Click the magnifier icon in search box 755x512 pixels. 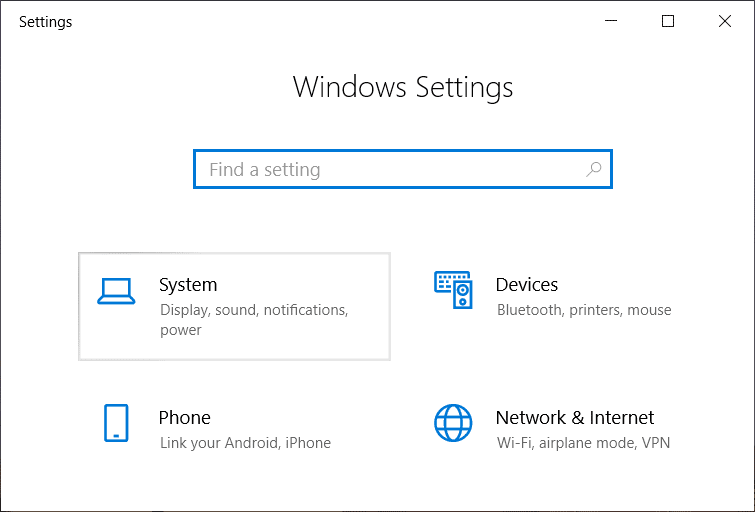(x=593, y=170)
